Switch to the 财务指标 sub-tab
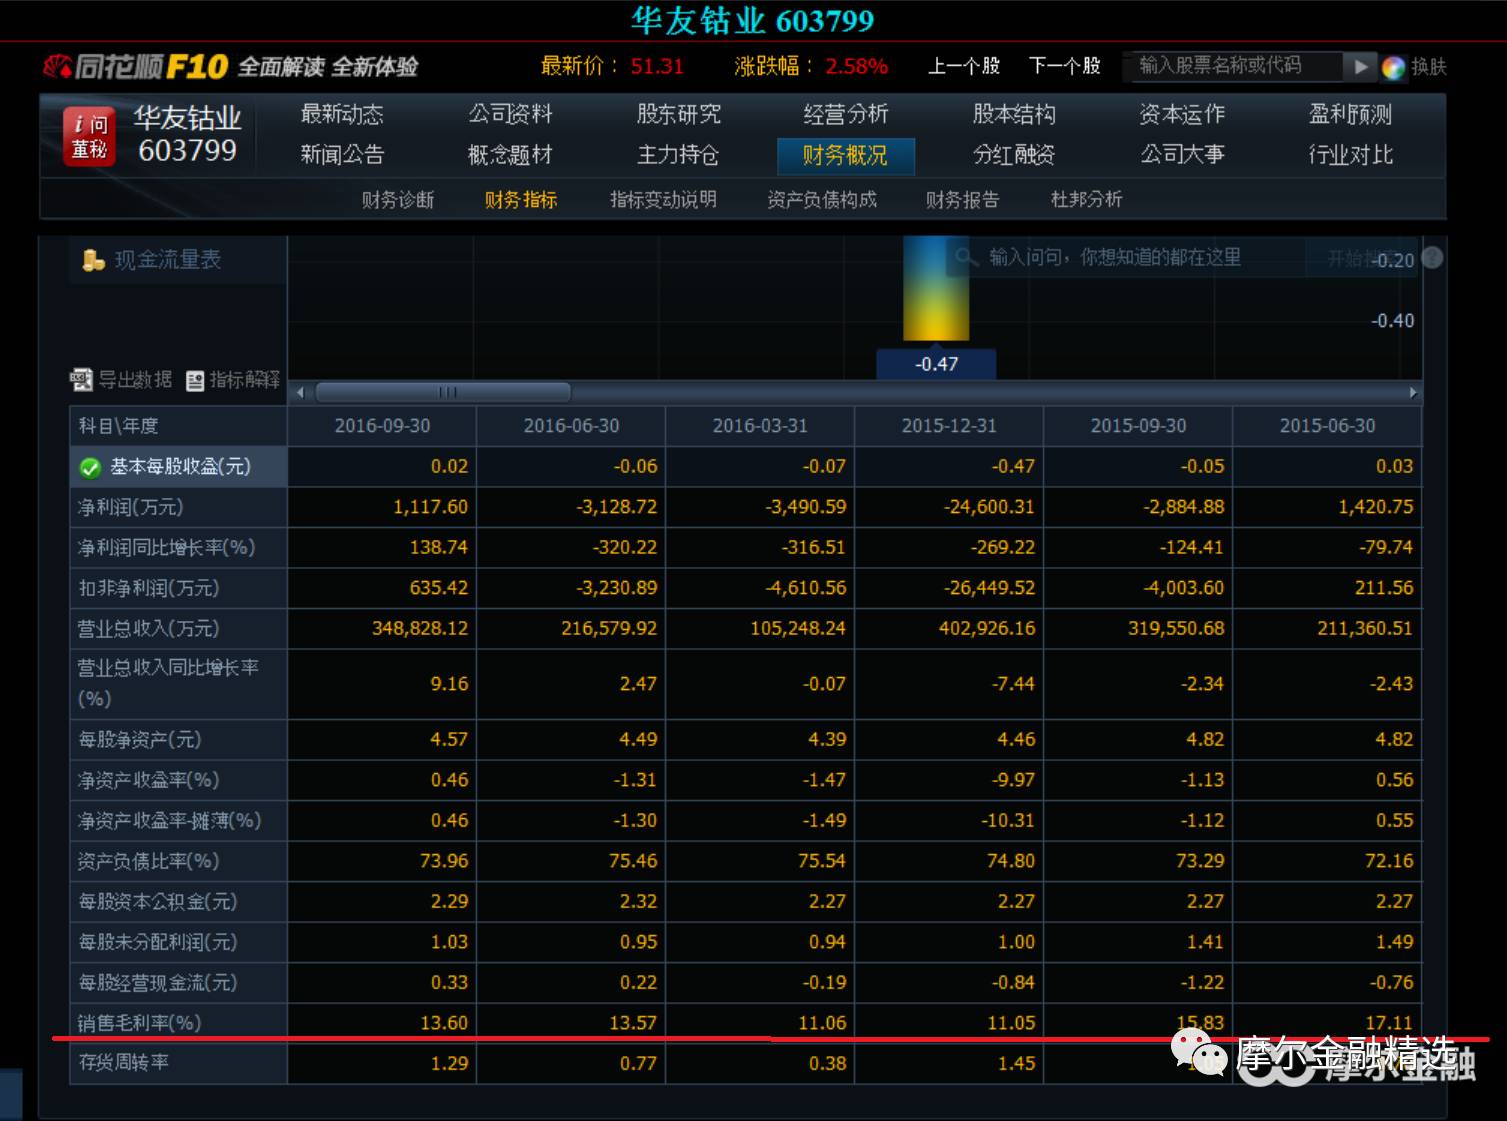Screen dimensions: 1507x1121 [521, 200]
